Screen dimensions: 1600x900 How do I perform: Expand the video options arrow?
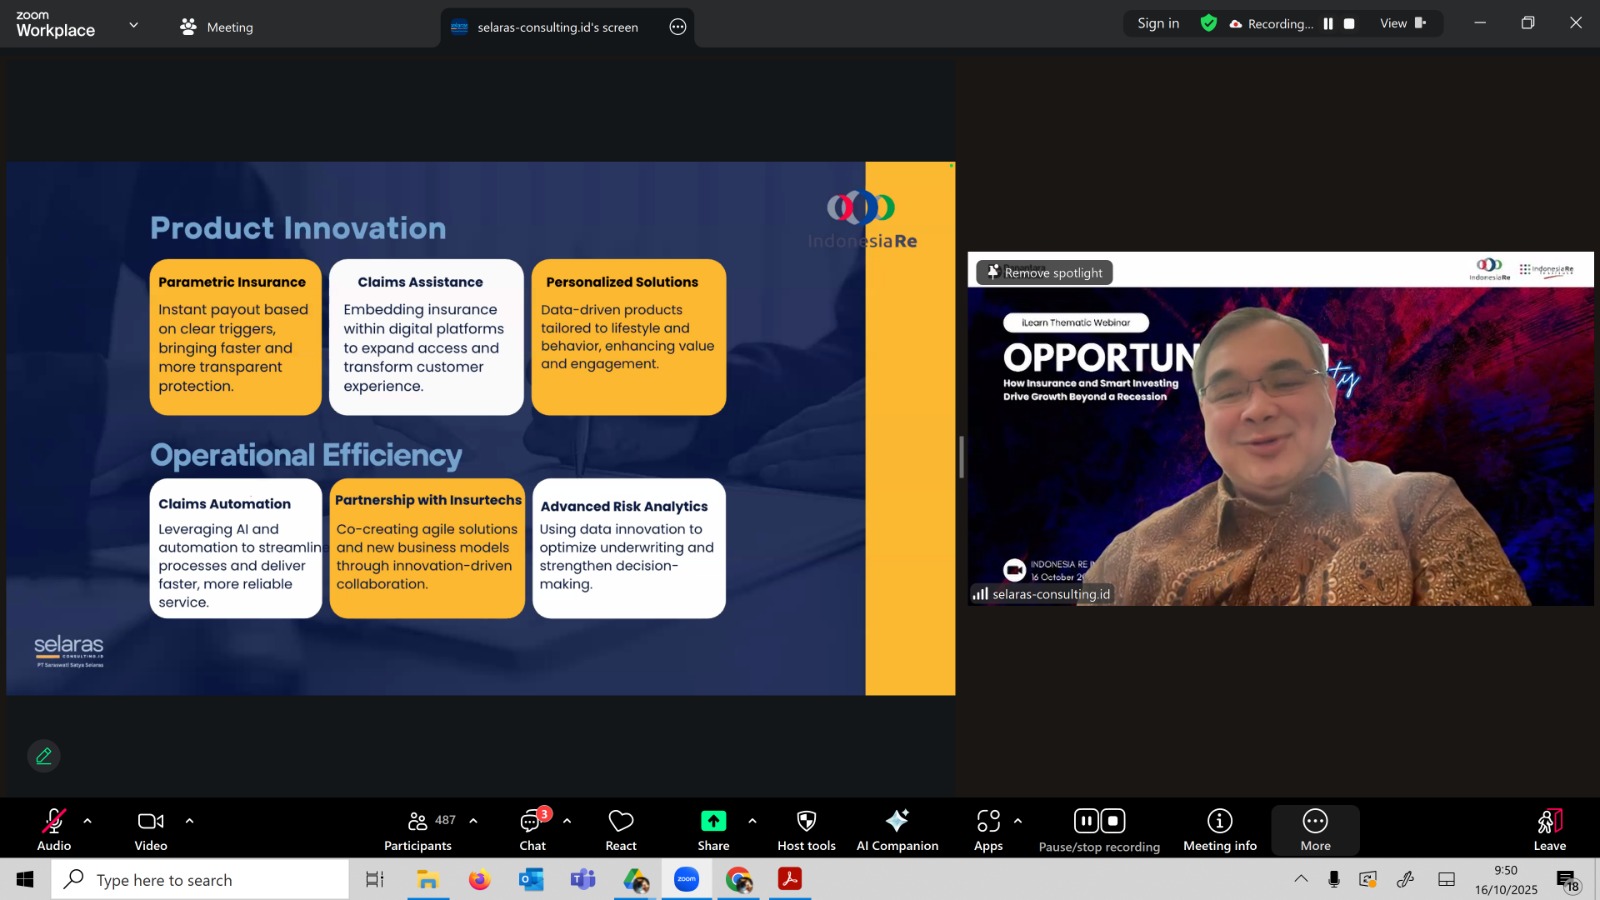click(x=189, y=821)
